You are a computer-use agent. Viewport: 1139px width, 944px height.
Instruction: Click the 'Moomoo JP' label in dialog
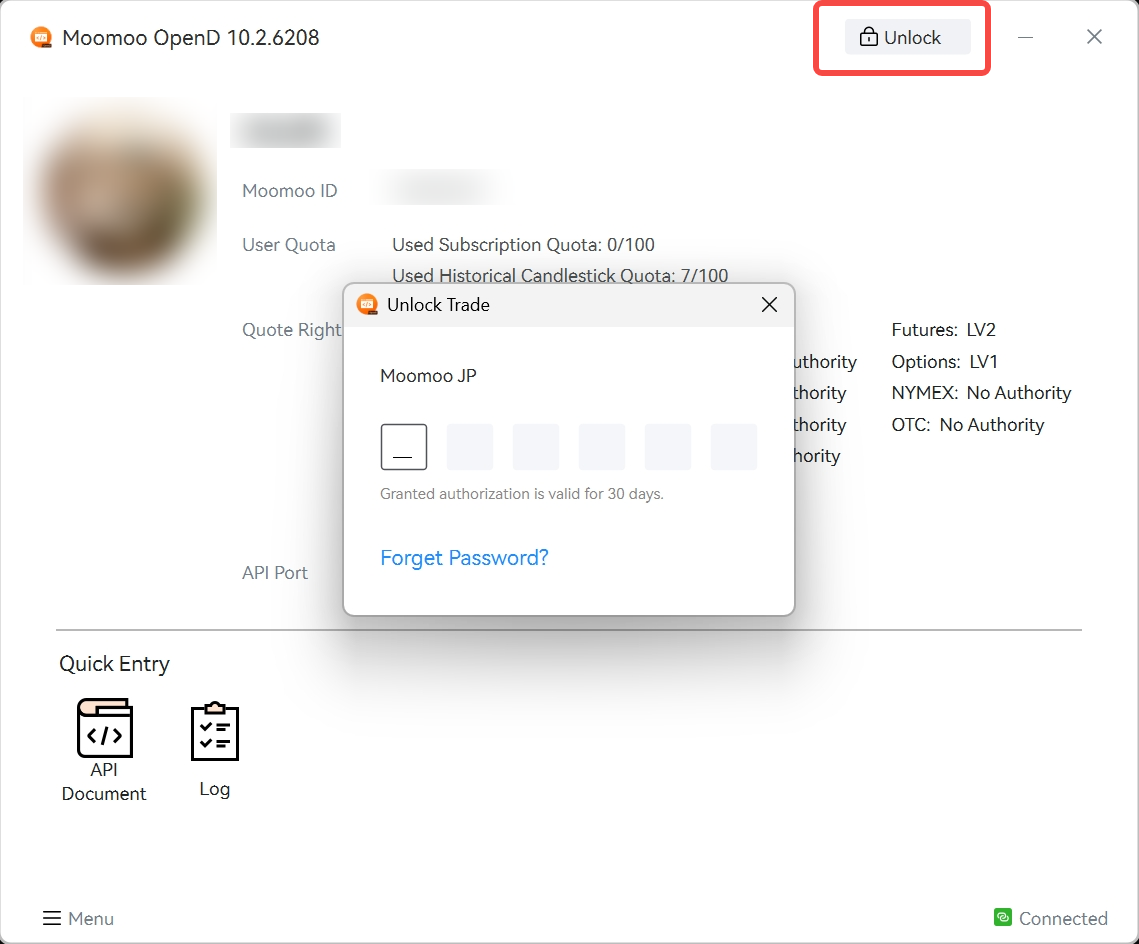pyautogui.click(x=428, y=376)
